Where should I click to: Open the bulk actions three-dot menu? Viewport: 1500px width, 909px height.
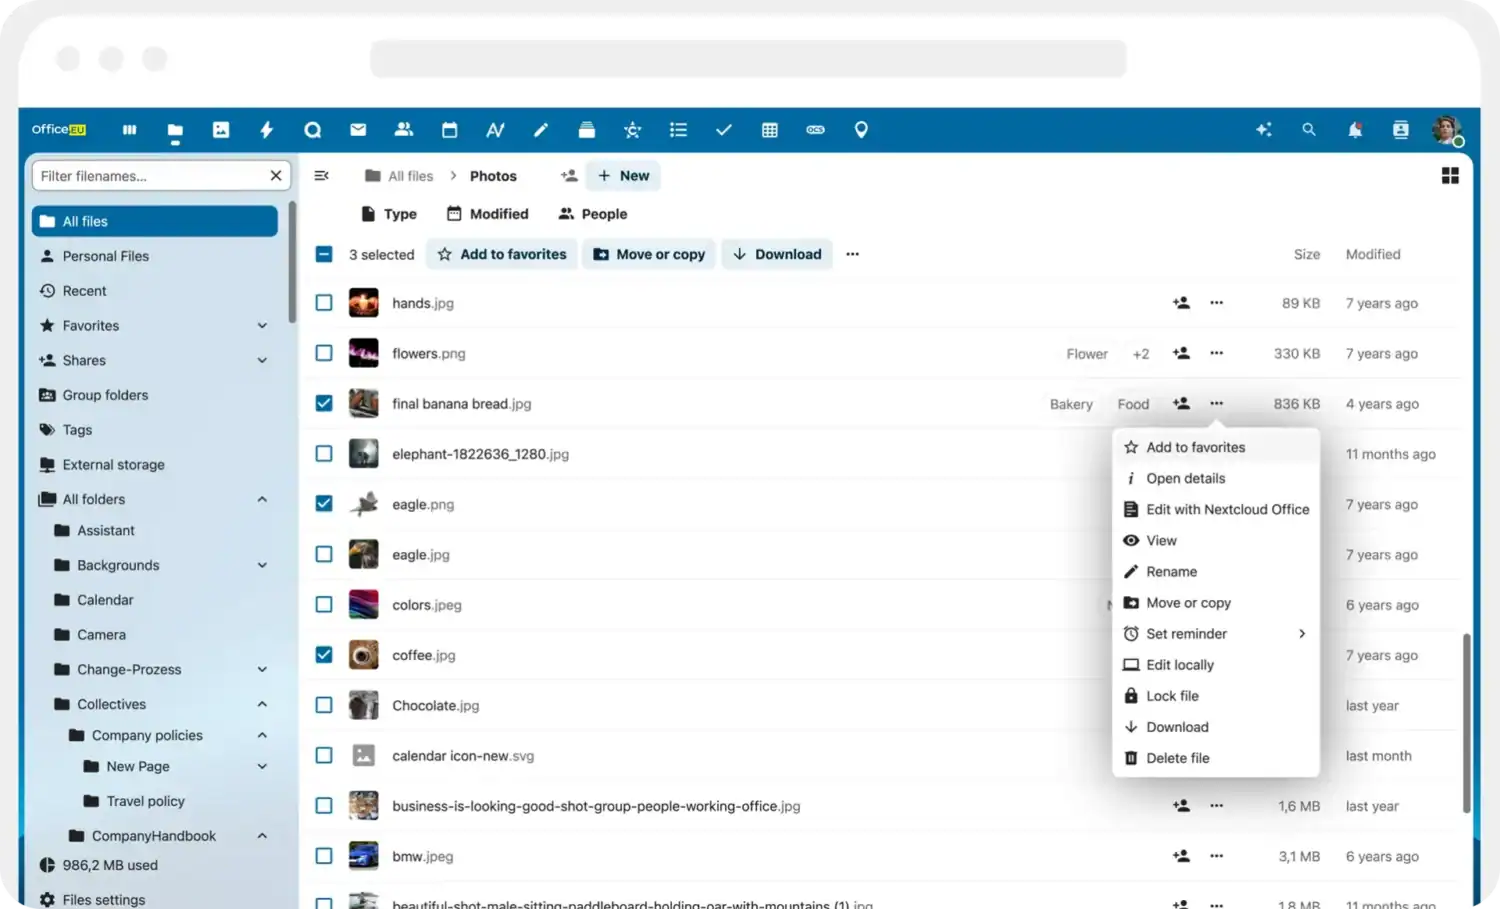tap(852, 254)
